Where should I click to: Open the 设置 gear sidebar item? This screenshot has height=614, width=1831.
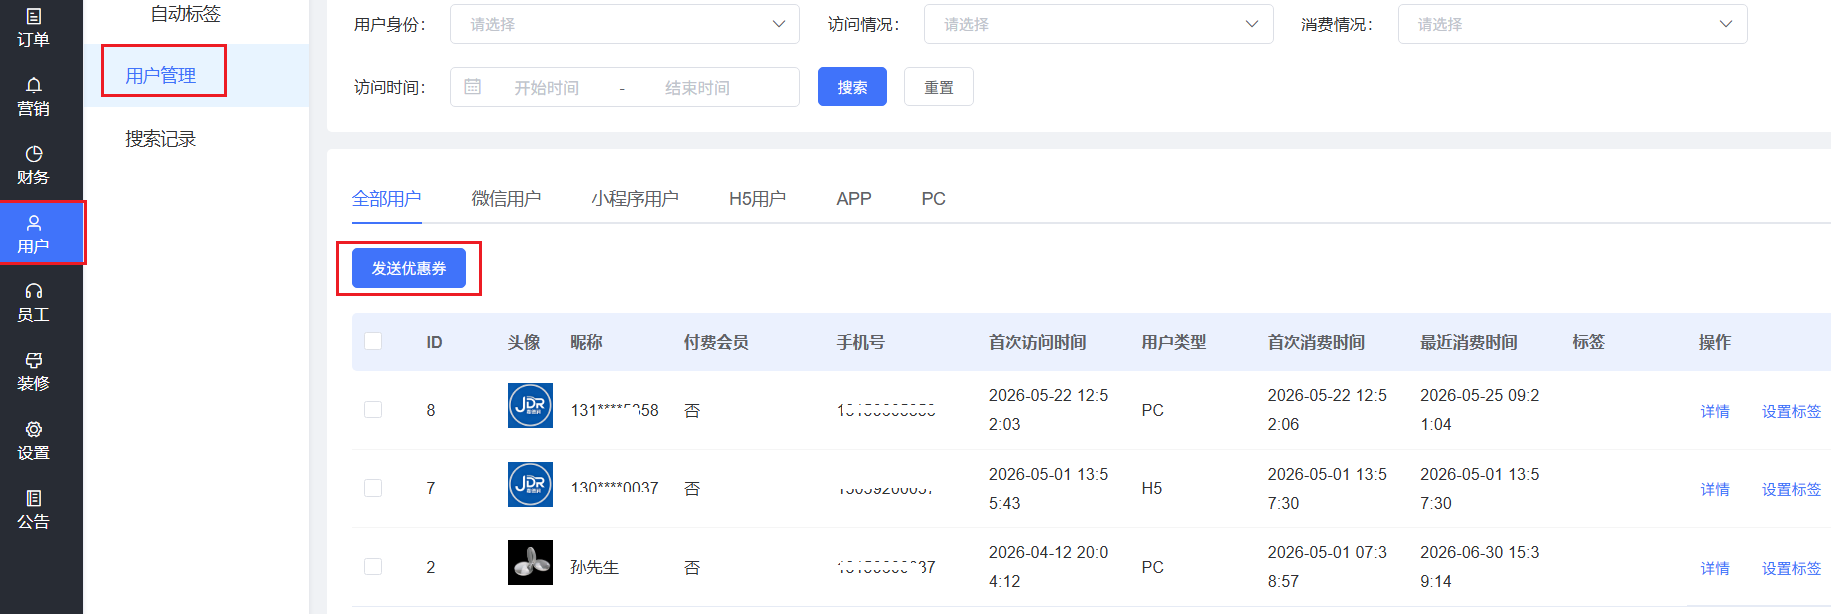[33, 441]
